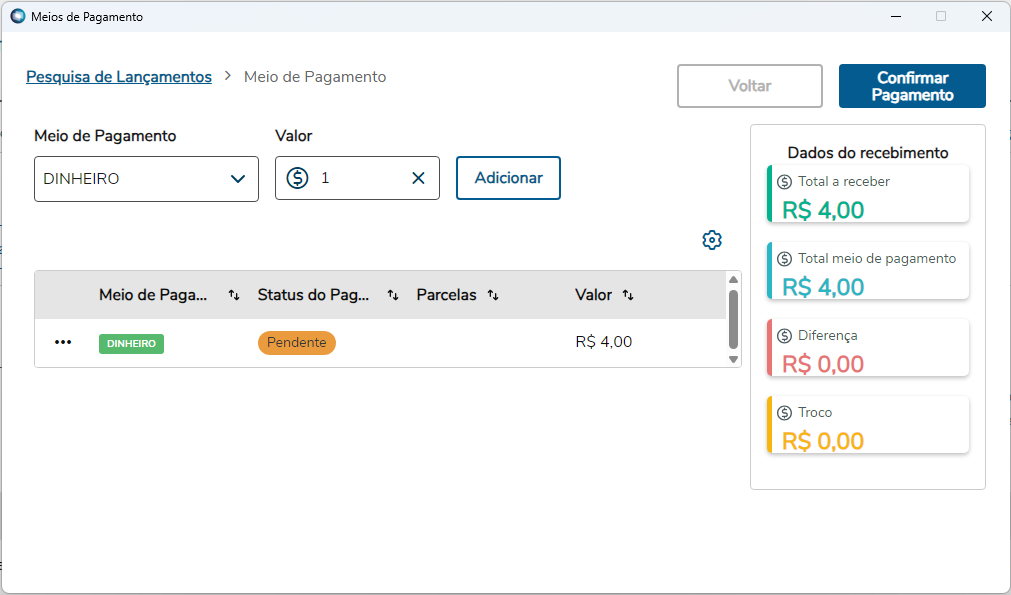Click the currency icon in Valor field
The height and width of the screenshot is (595, 1011).
297,178
